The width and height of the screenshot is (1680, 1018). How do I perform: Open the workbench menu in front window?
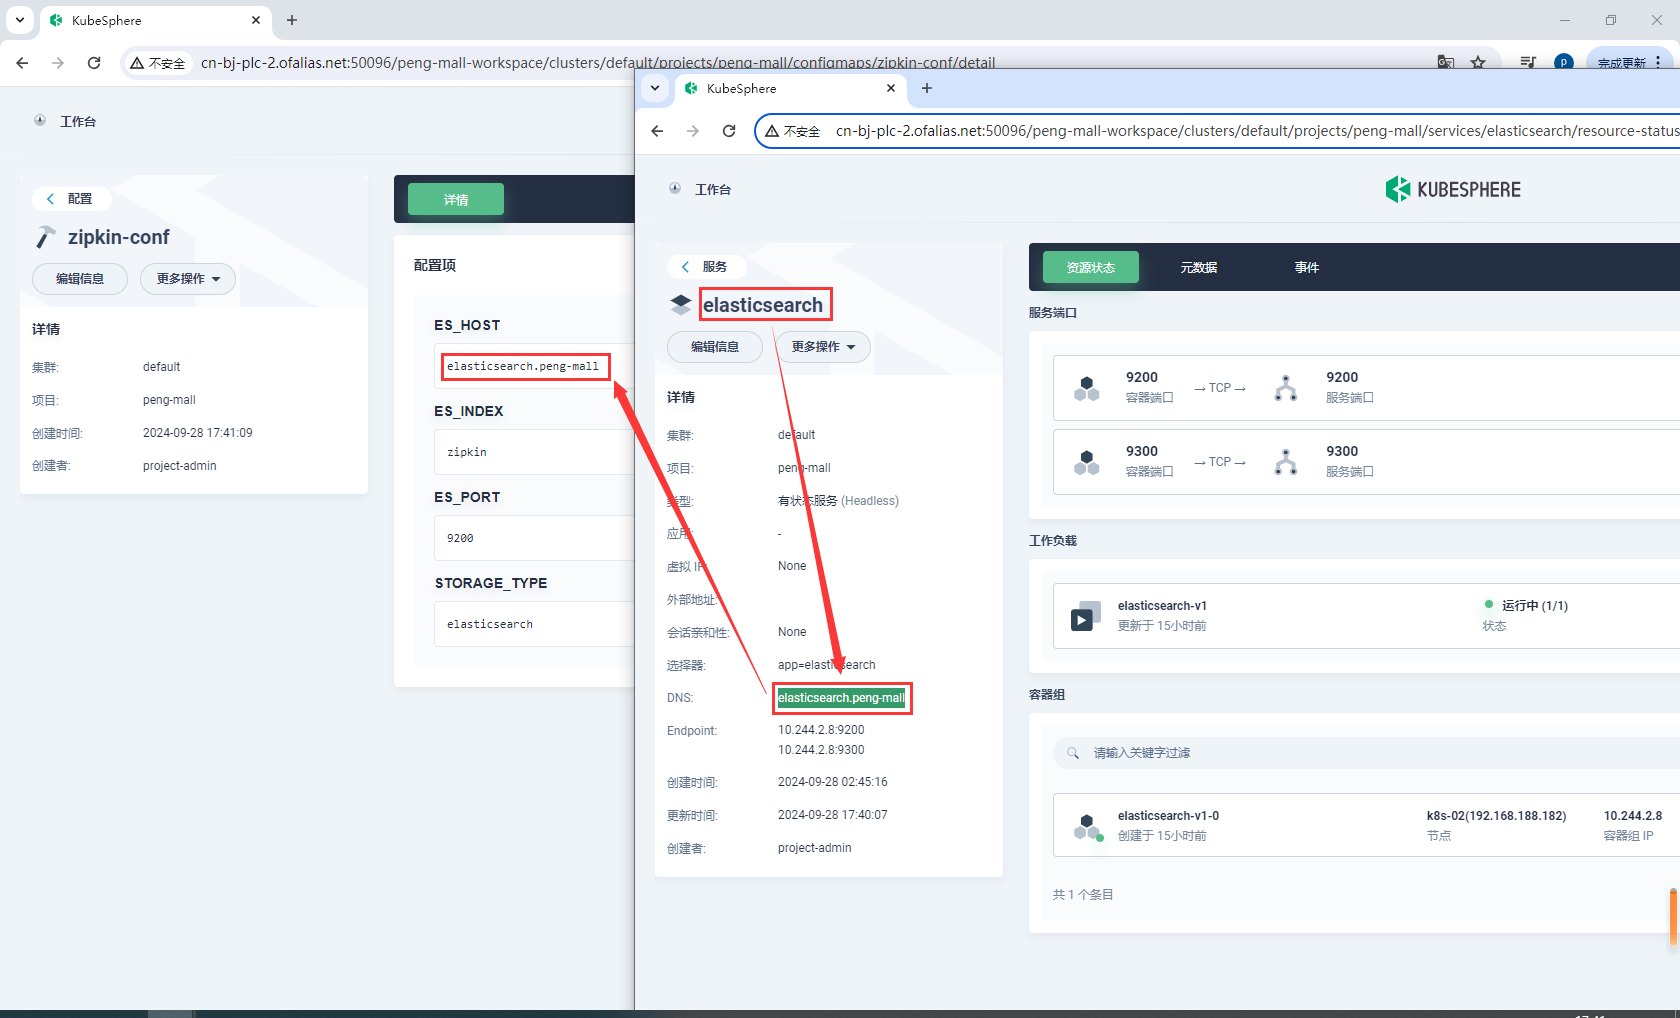click(x=702, y=189)
